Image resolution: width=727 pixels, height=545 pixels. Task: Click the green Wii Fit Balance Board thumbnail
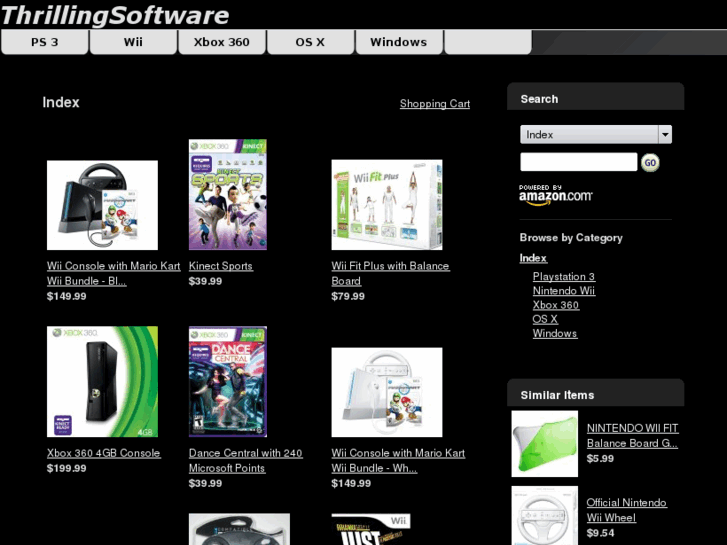pyautogui.click(x=545, y=443)
